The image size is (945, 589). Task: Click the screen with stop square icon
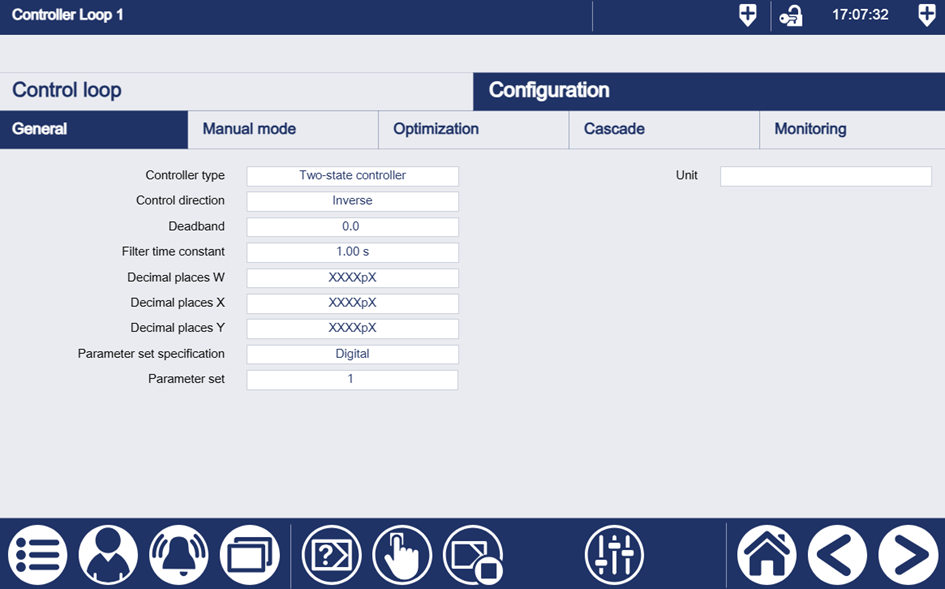pyautogui.click(x=473, y=555)
